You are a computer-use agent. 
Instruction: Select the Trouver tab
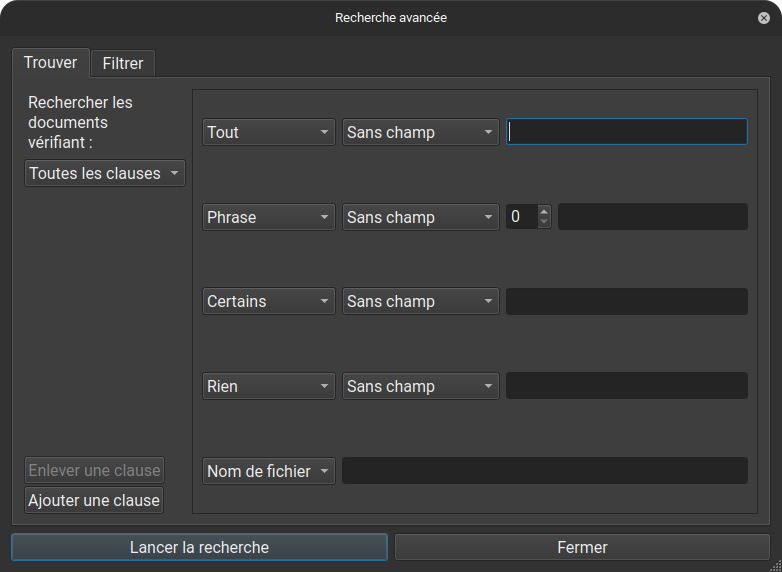coord(51,62)
